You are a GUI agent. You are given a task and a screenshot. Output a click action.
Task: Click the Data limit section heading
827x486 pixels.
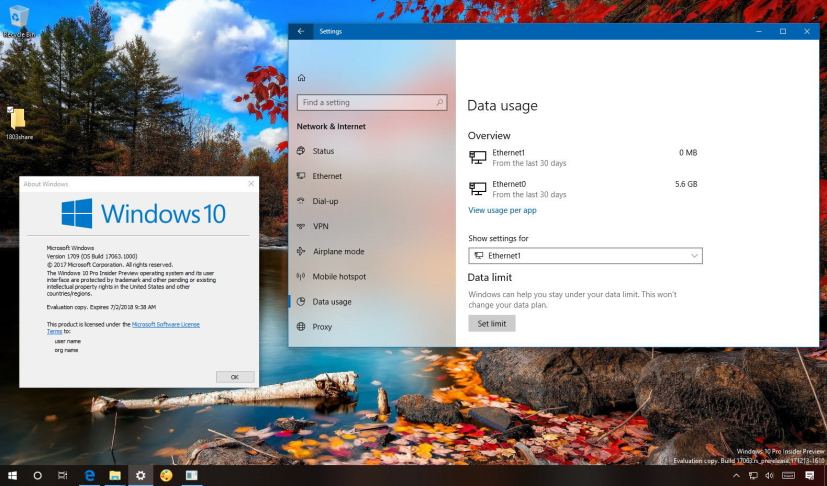[x=489, y=278]
